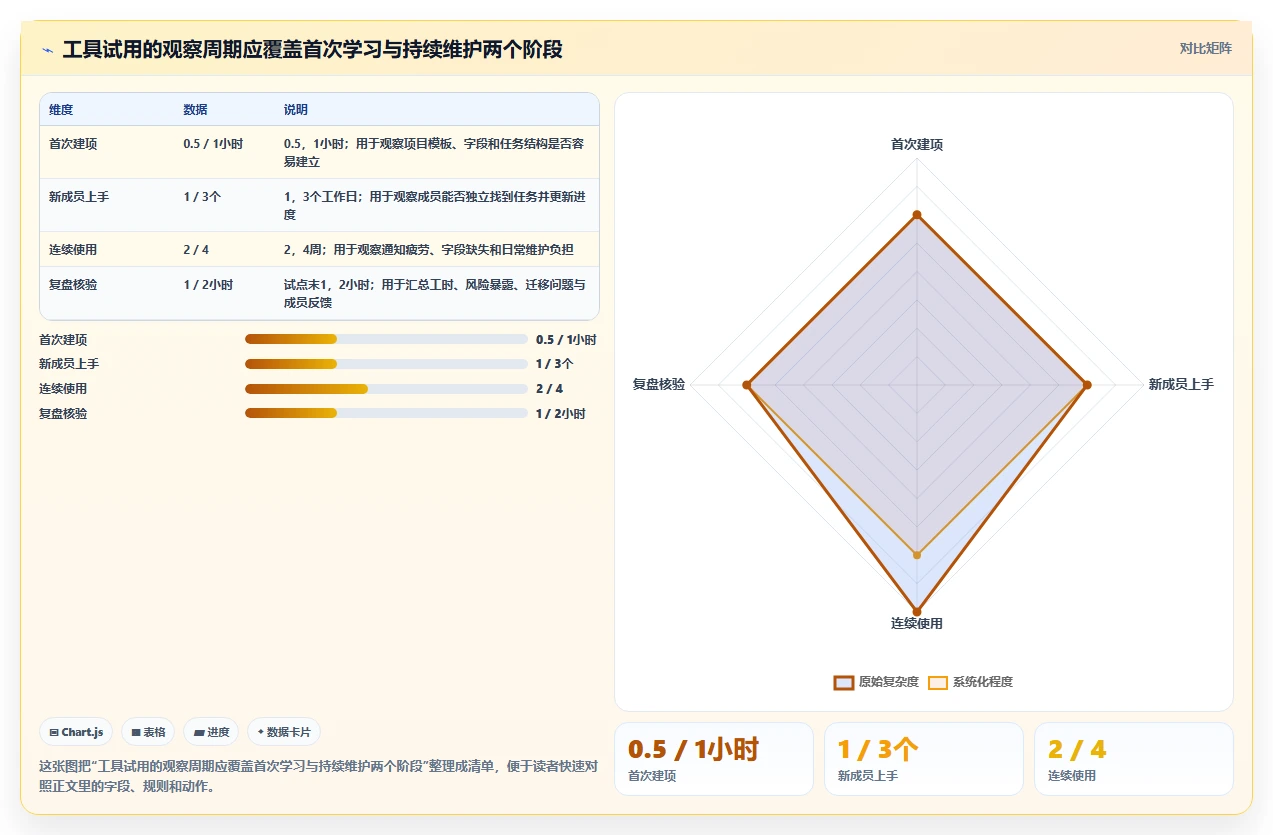Click the main title 工具试用的观察周期 heading
This screenshot has width=1273, height=835.
pos(313,50)
